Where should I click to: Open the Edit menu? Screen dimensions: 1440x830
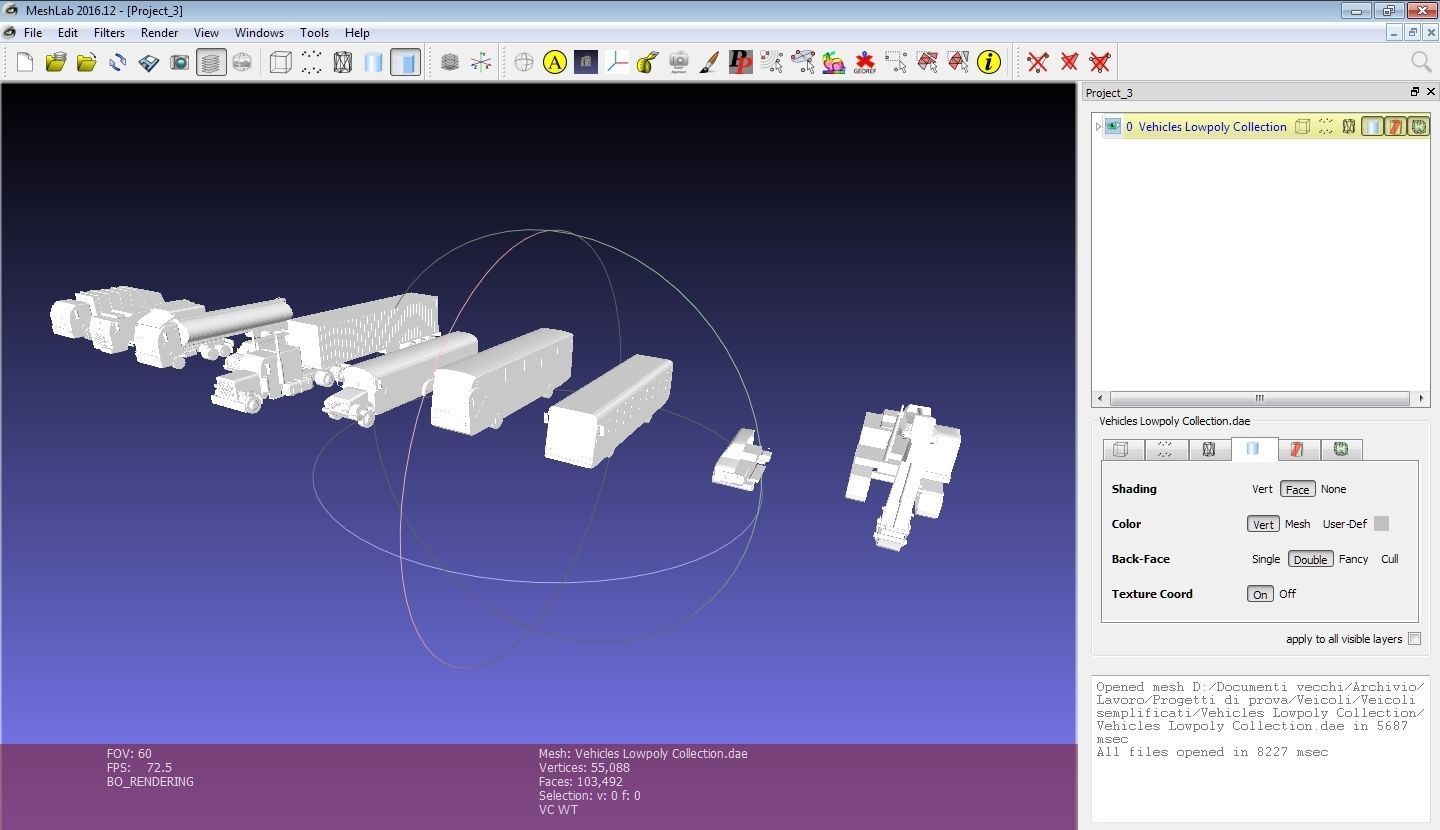(68, 32)
